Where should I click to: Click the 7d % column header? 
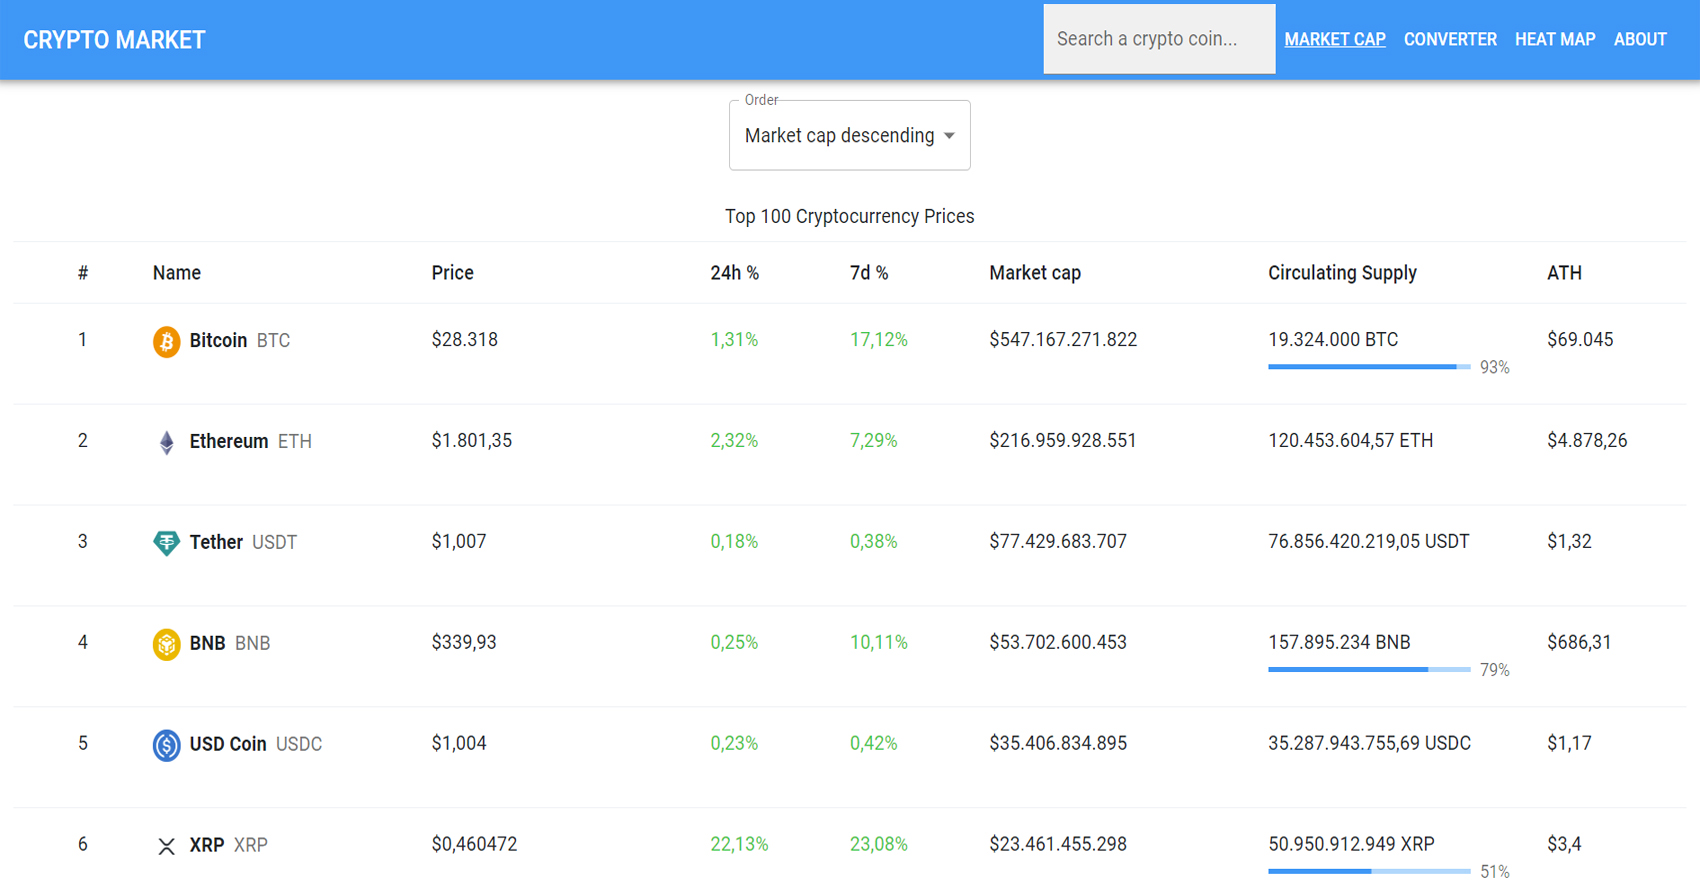coord(869,273)
